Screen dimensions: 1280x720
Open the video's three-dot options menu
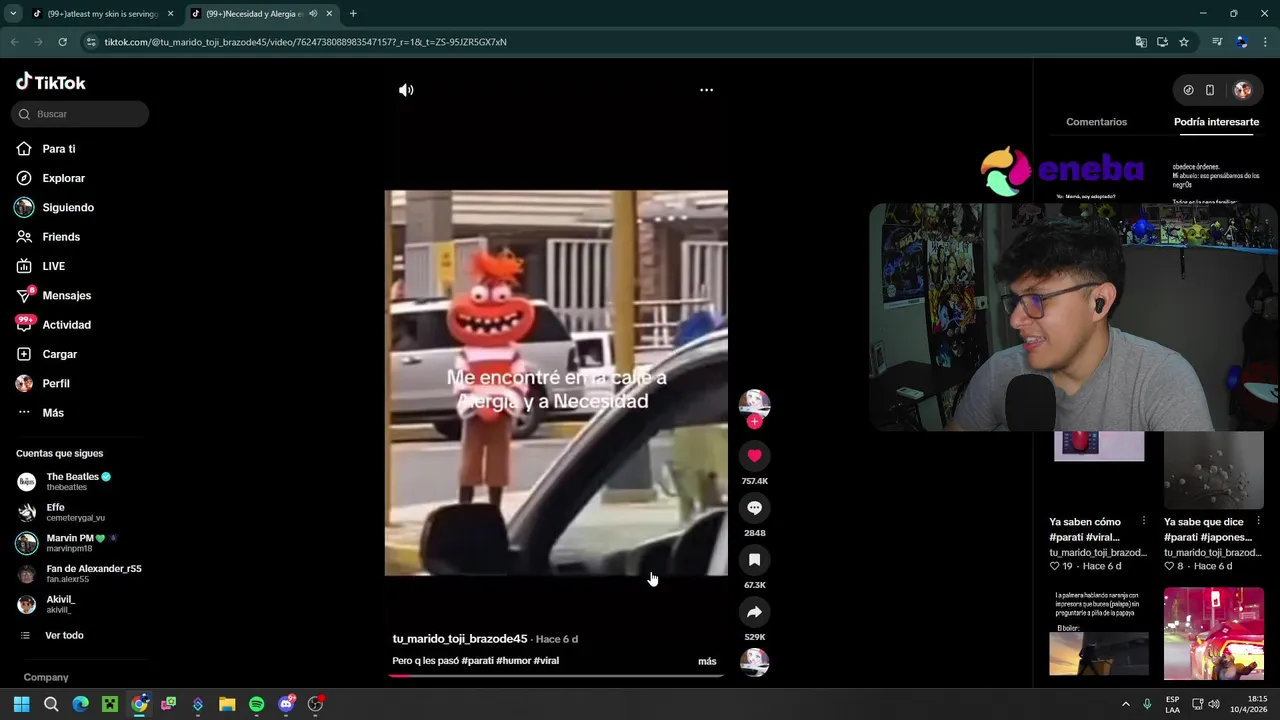[x=706, y=90]
